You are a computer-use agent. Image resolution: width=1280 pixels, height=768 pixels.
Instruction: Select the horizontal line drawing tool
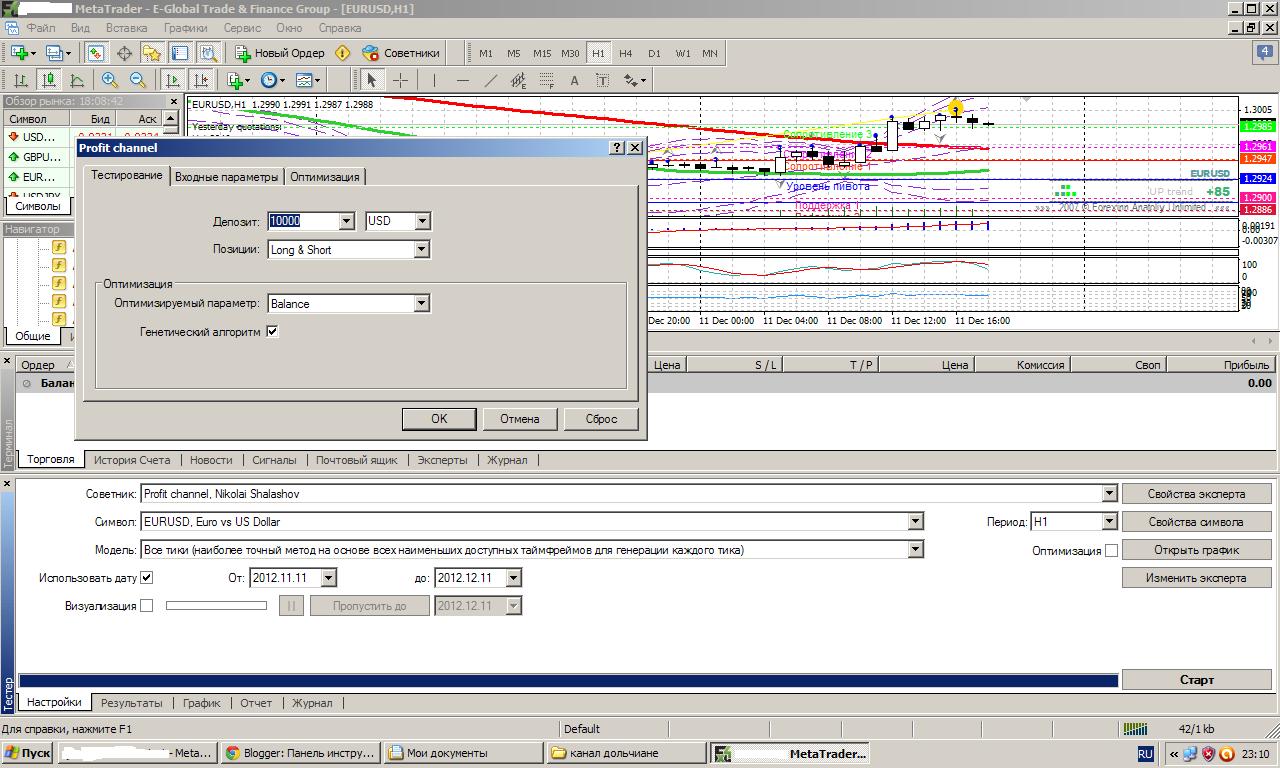pos(462,80)
